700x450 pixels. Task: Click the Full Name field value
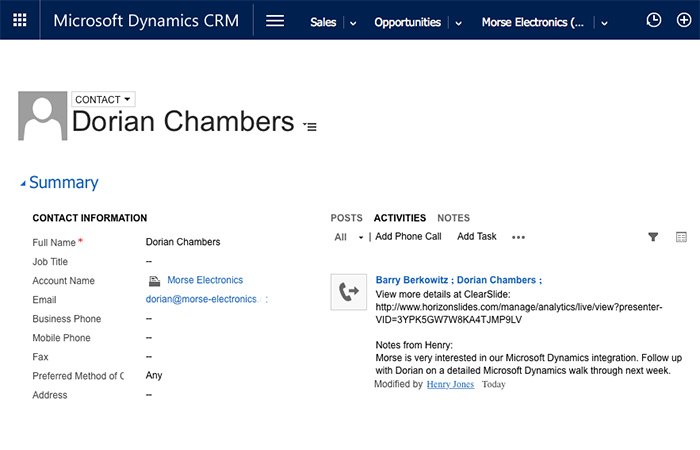(x=183, y=242)
